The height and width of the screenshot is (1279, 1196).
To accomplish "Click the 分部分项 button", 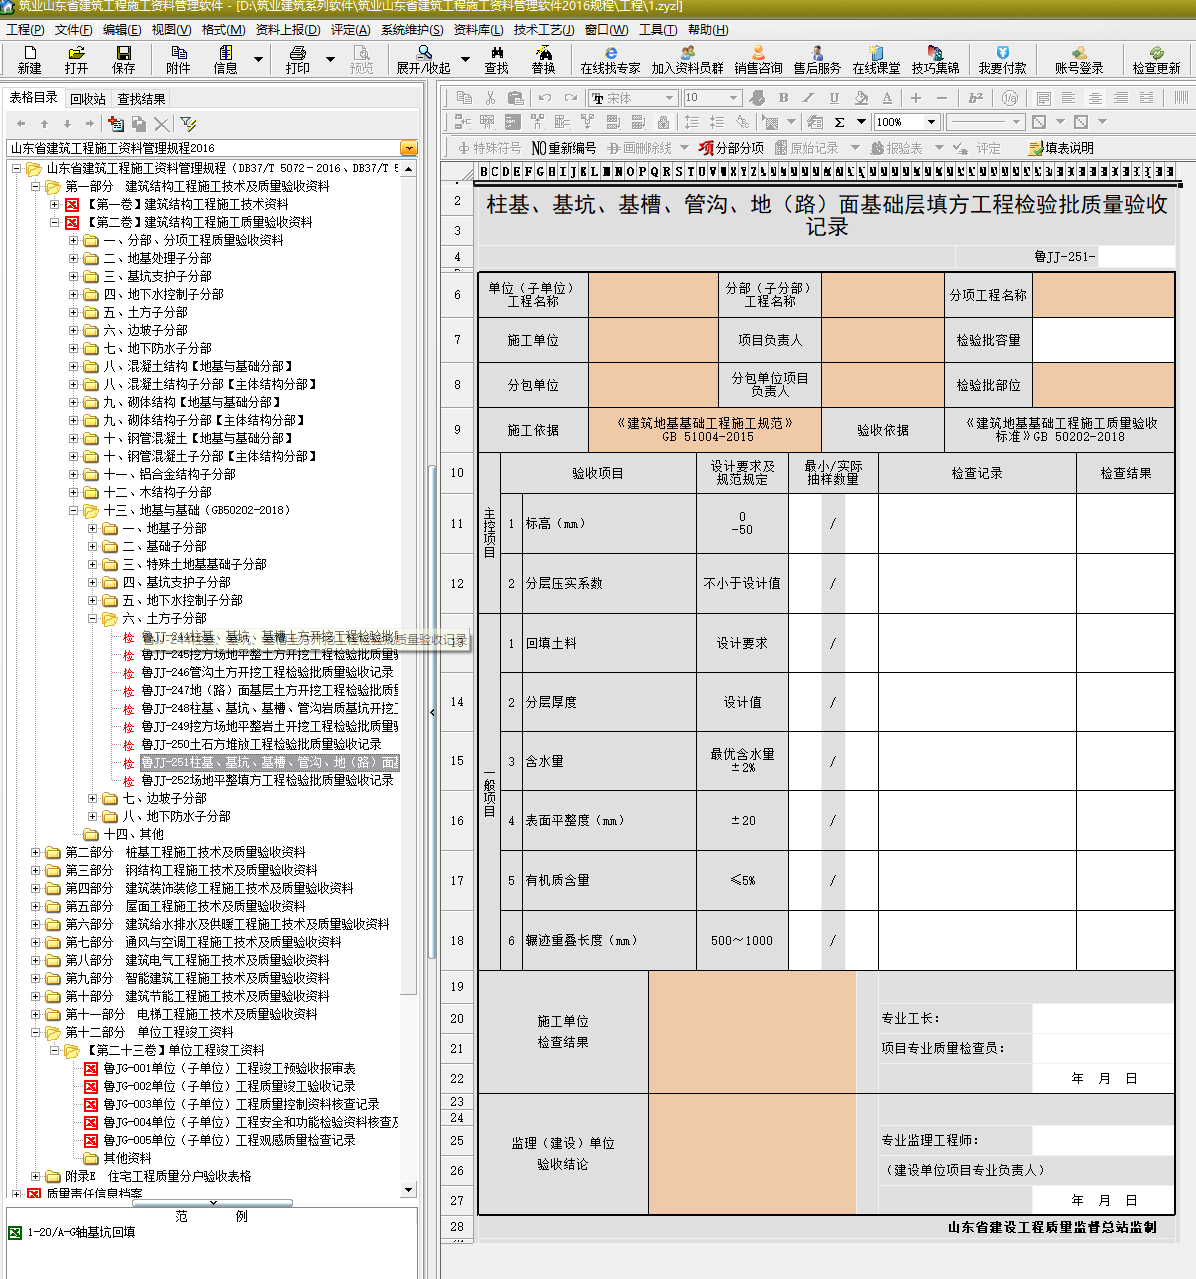I will (731, 148).
